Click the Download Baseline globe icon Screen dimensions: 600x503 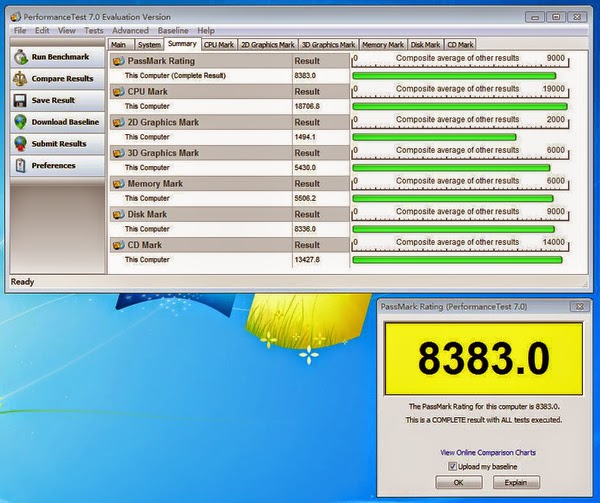pos(20,122)
